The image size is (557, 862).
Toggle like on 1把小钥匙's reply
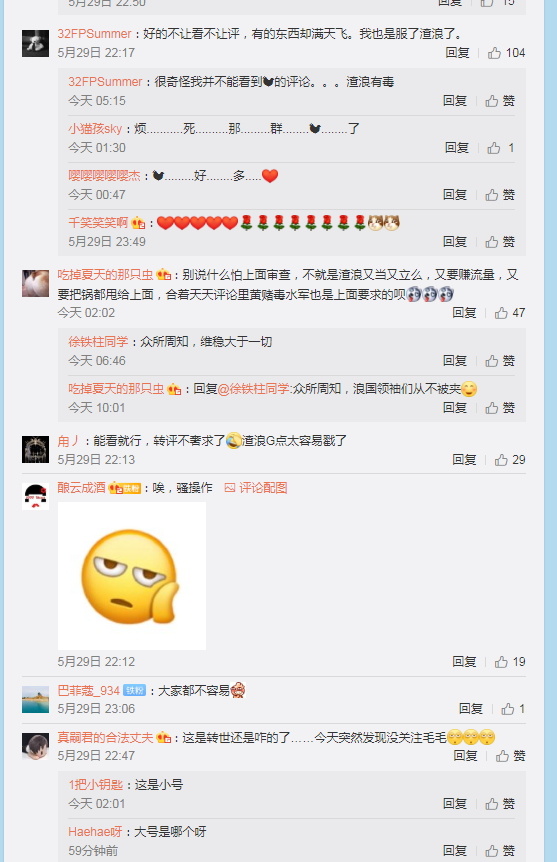(500, 804)
